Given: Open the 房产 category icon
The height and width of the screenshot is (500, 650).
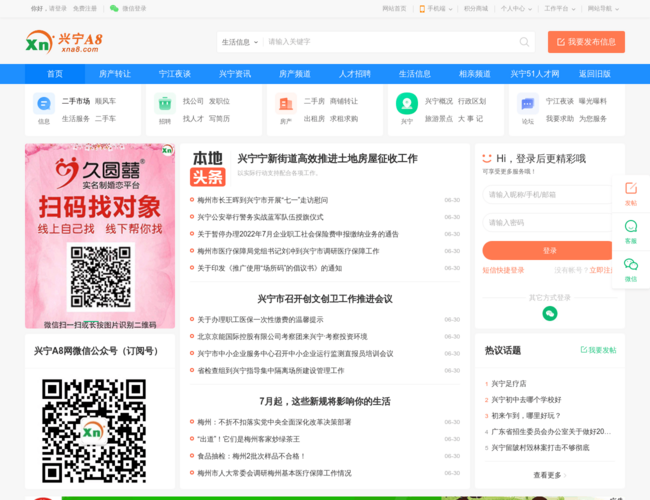Looking at the screenshot, I should [x=286, y=103].
